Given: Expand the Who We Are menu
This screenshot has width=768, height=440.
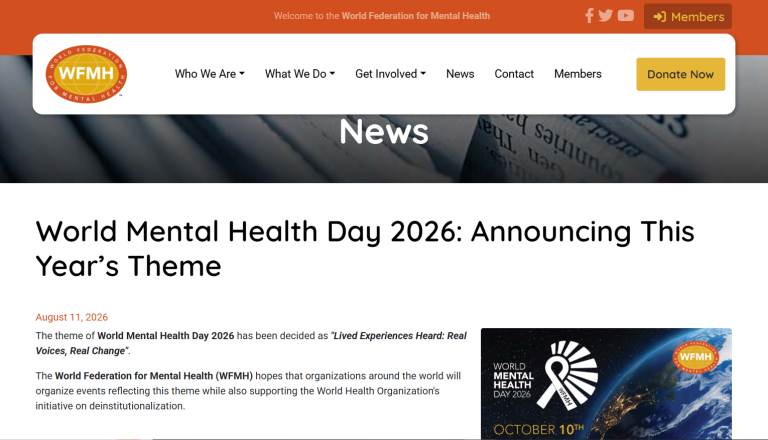Looking at the screenshot, I should tap(210, 74).
